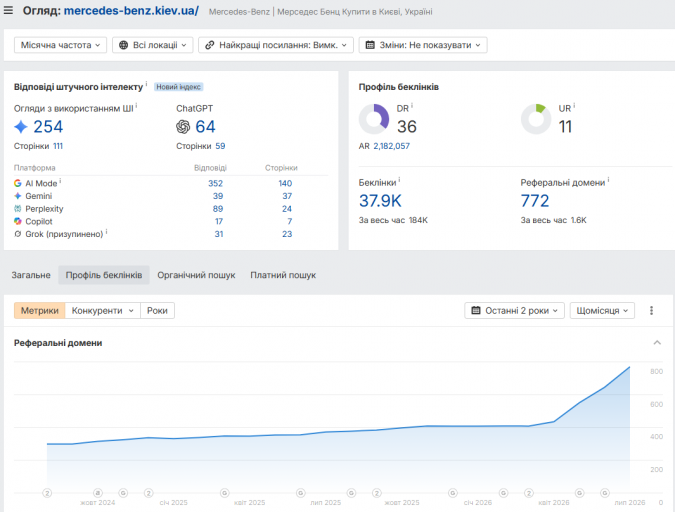
Task: Collapse the Реферальні домени chart section
Action: tap(657, 343)
